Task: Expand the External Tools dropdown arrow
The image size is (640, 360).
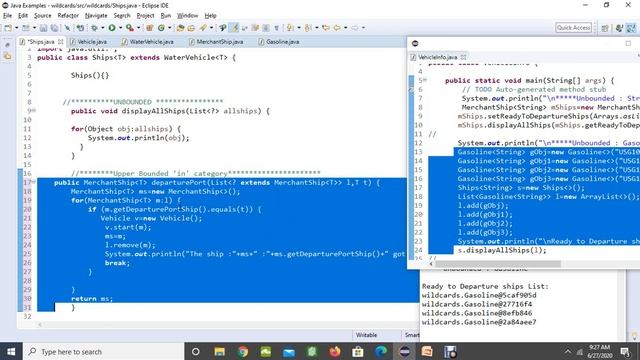Action: coord(139,28)
